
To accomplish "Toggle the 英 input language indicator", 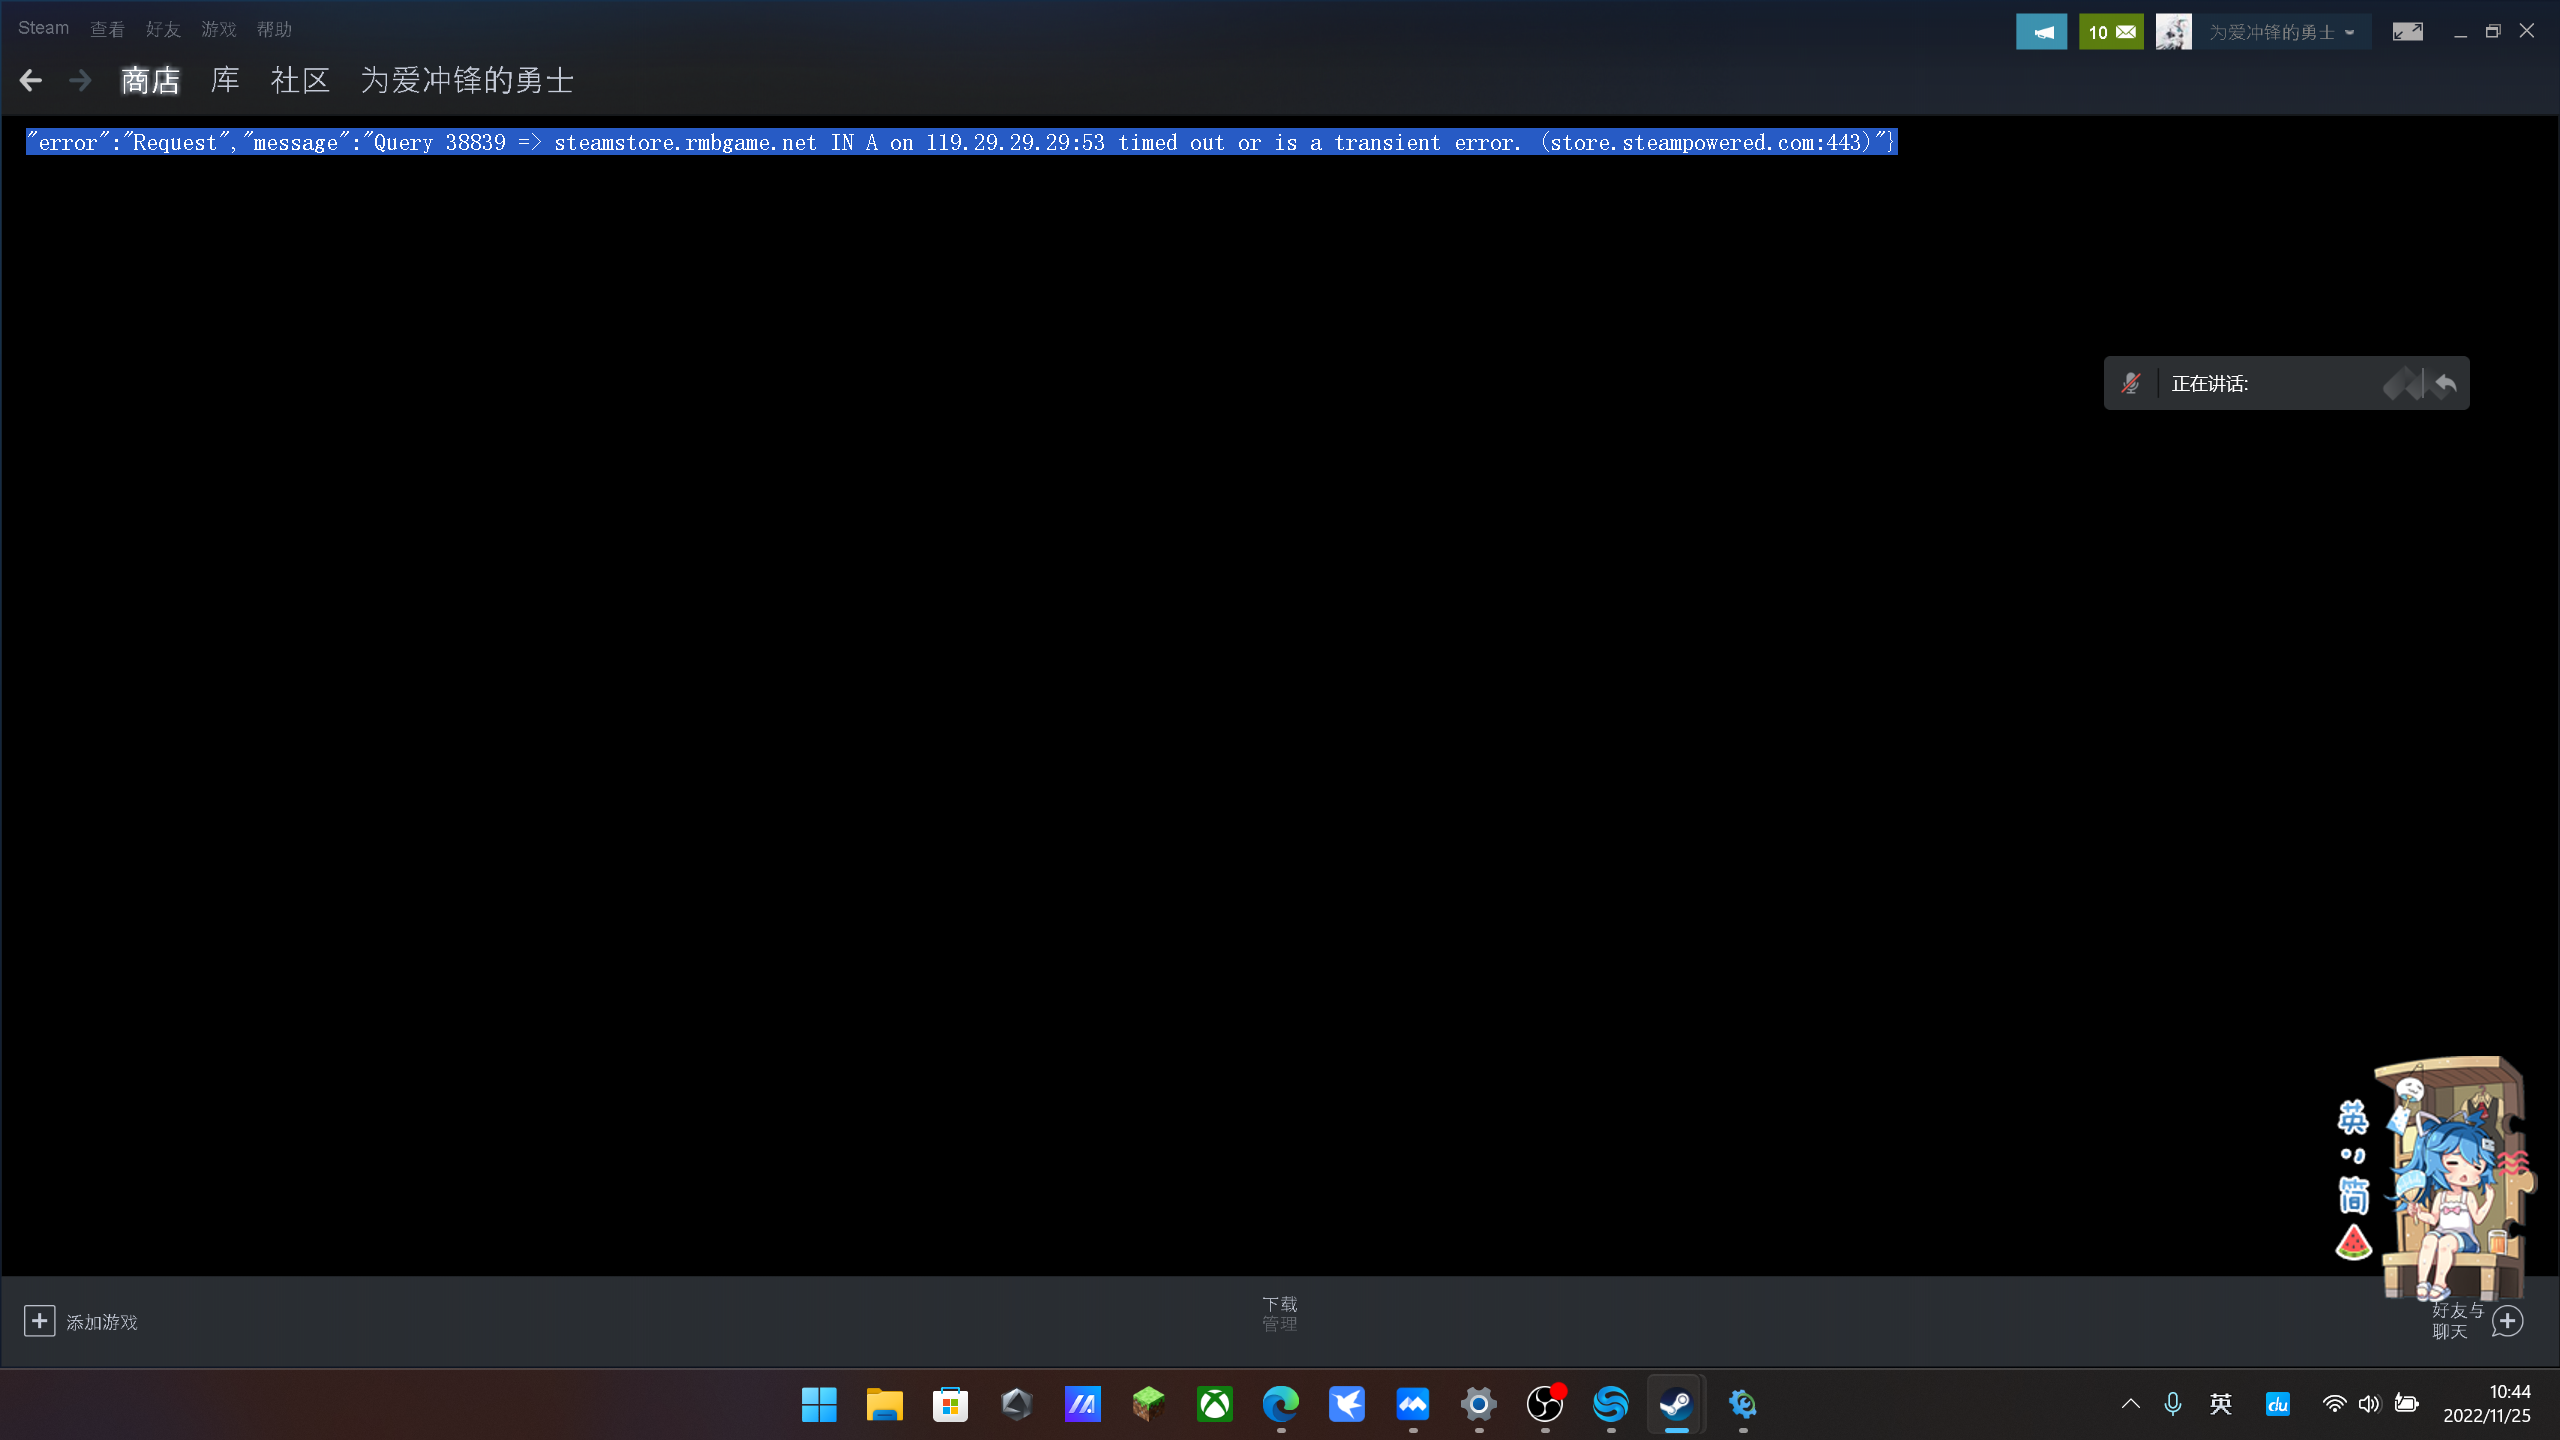I will point(2221,1403).
